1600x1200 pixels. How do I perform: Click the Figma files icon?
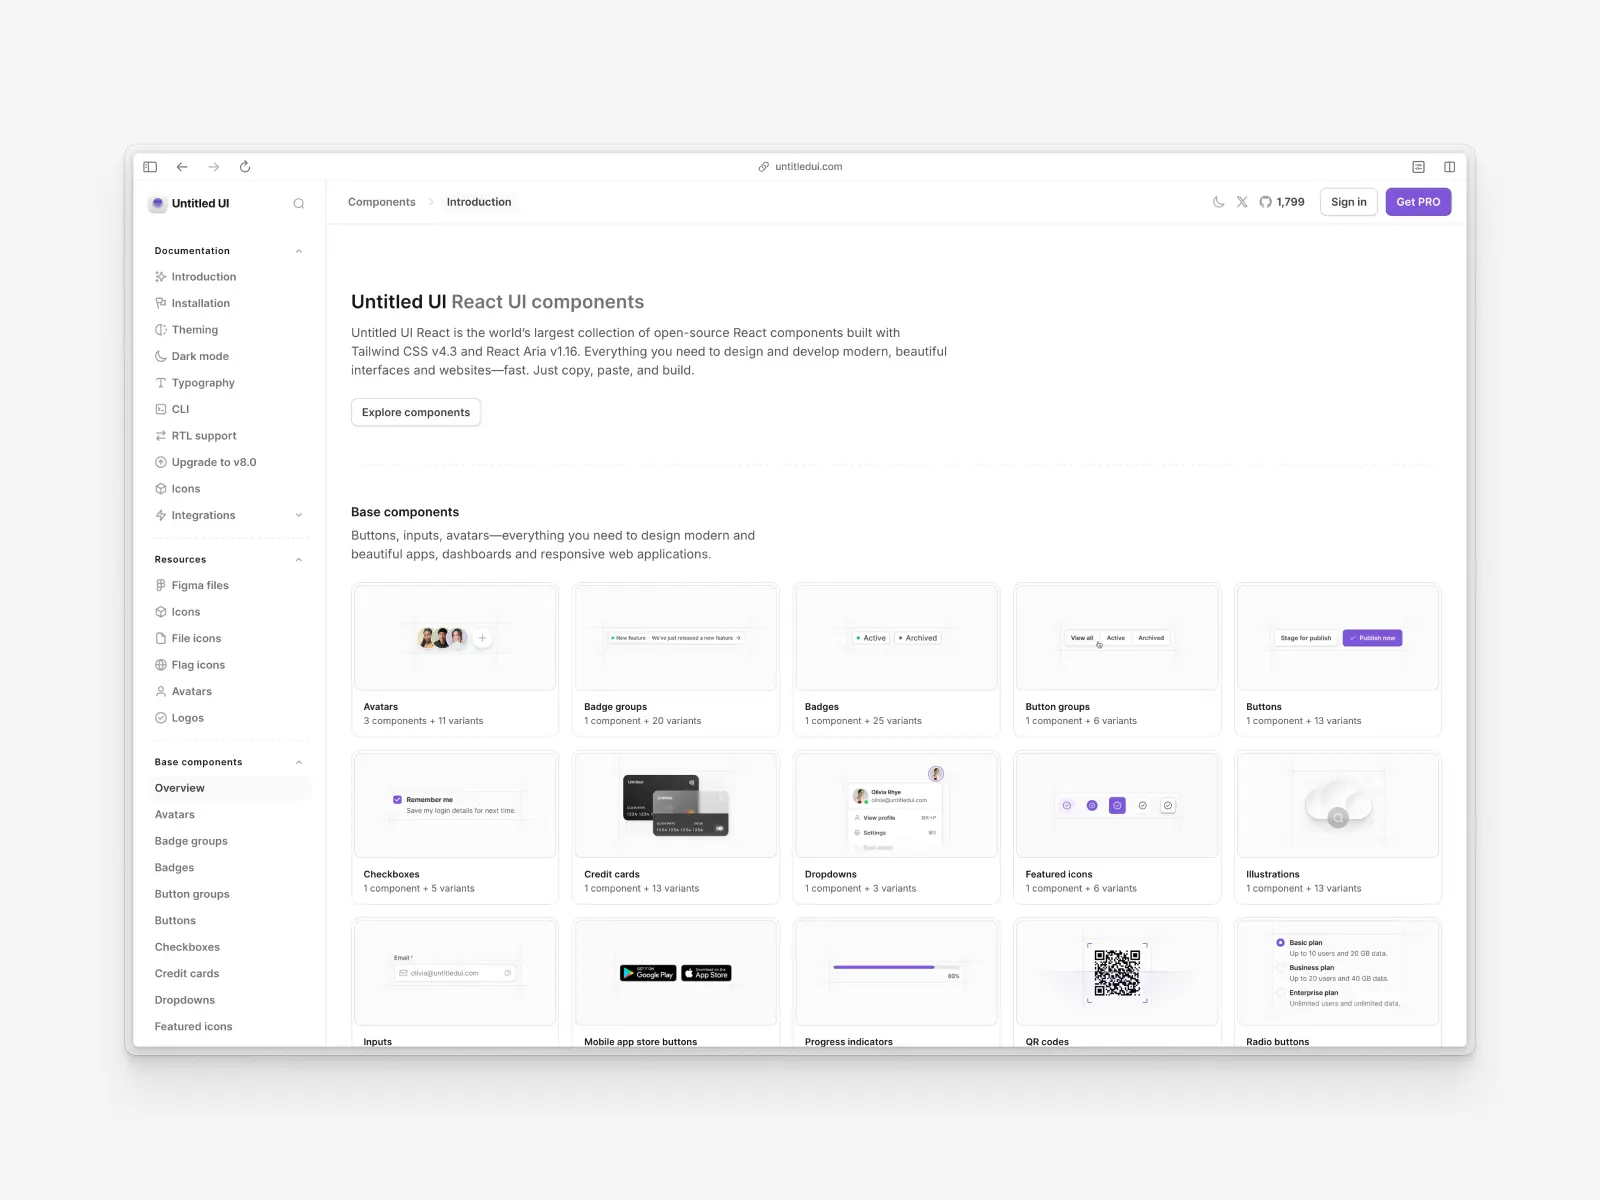(161, 585)
